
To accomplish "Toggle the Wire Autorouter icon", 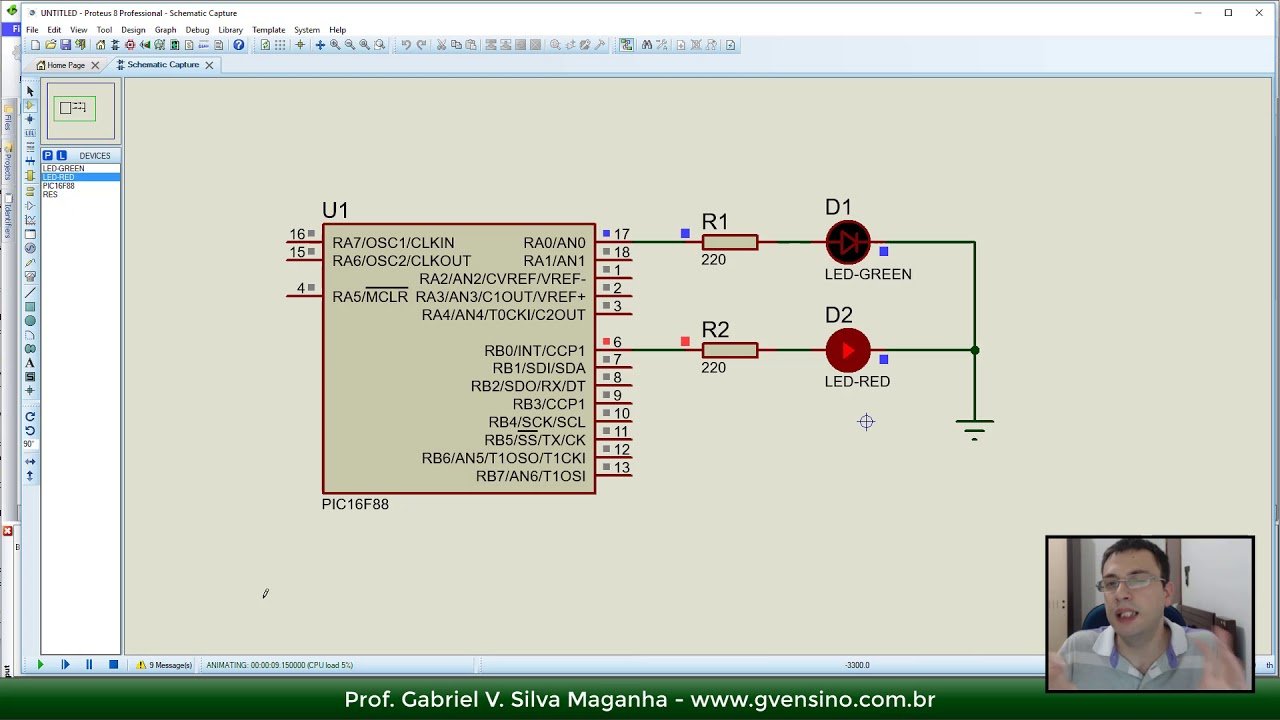I will (626, 45).
